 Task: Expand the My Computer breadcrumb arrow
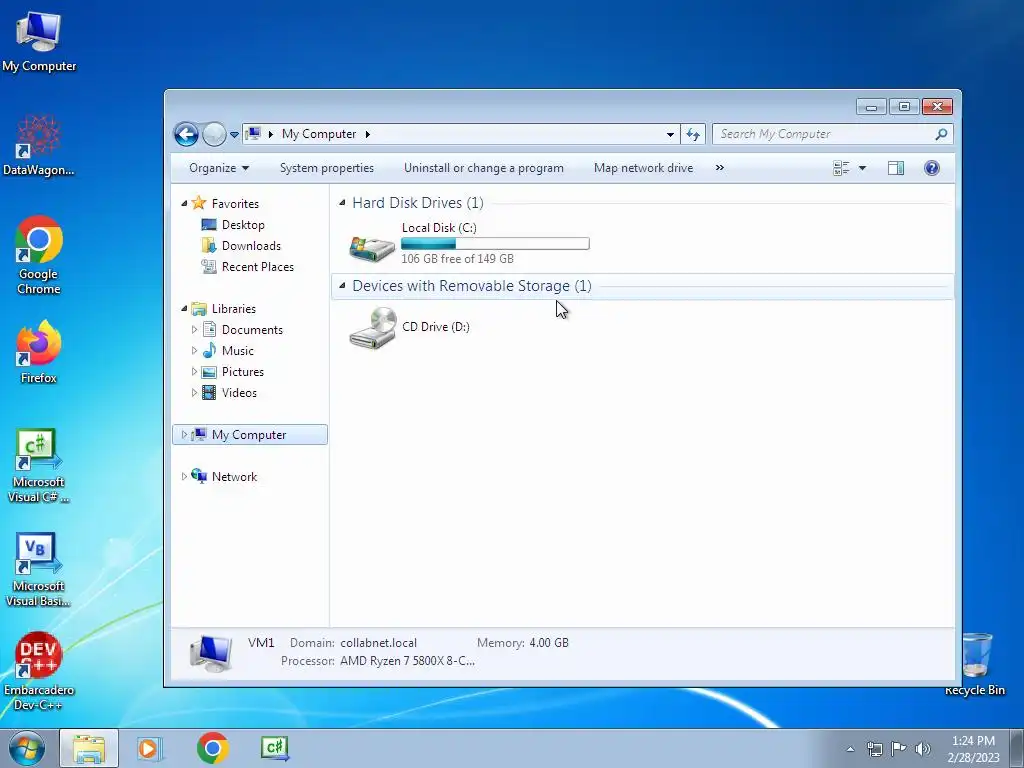click(368, 134)
